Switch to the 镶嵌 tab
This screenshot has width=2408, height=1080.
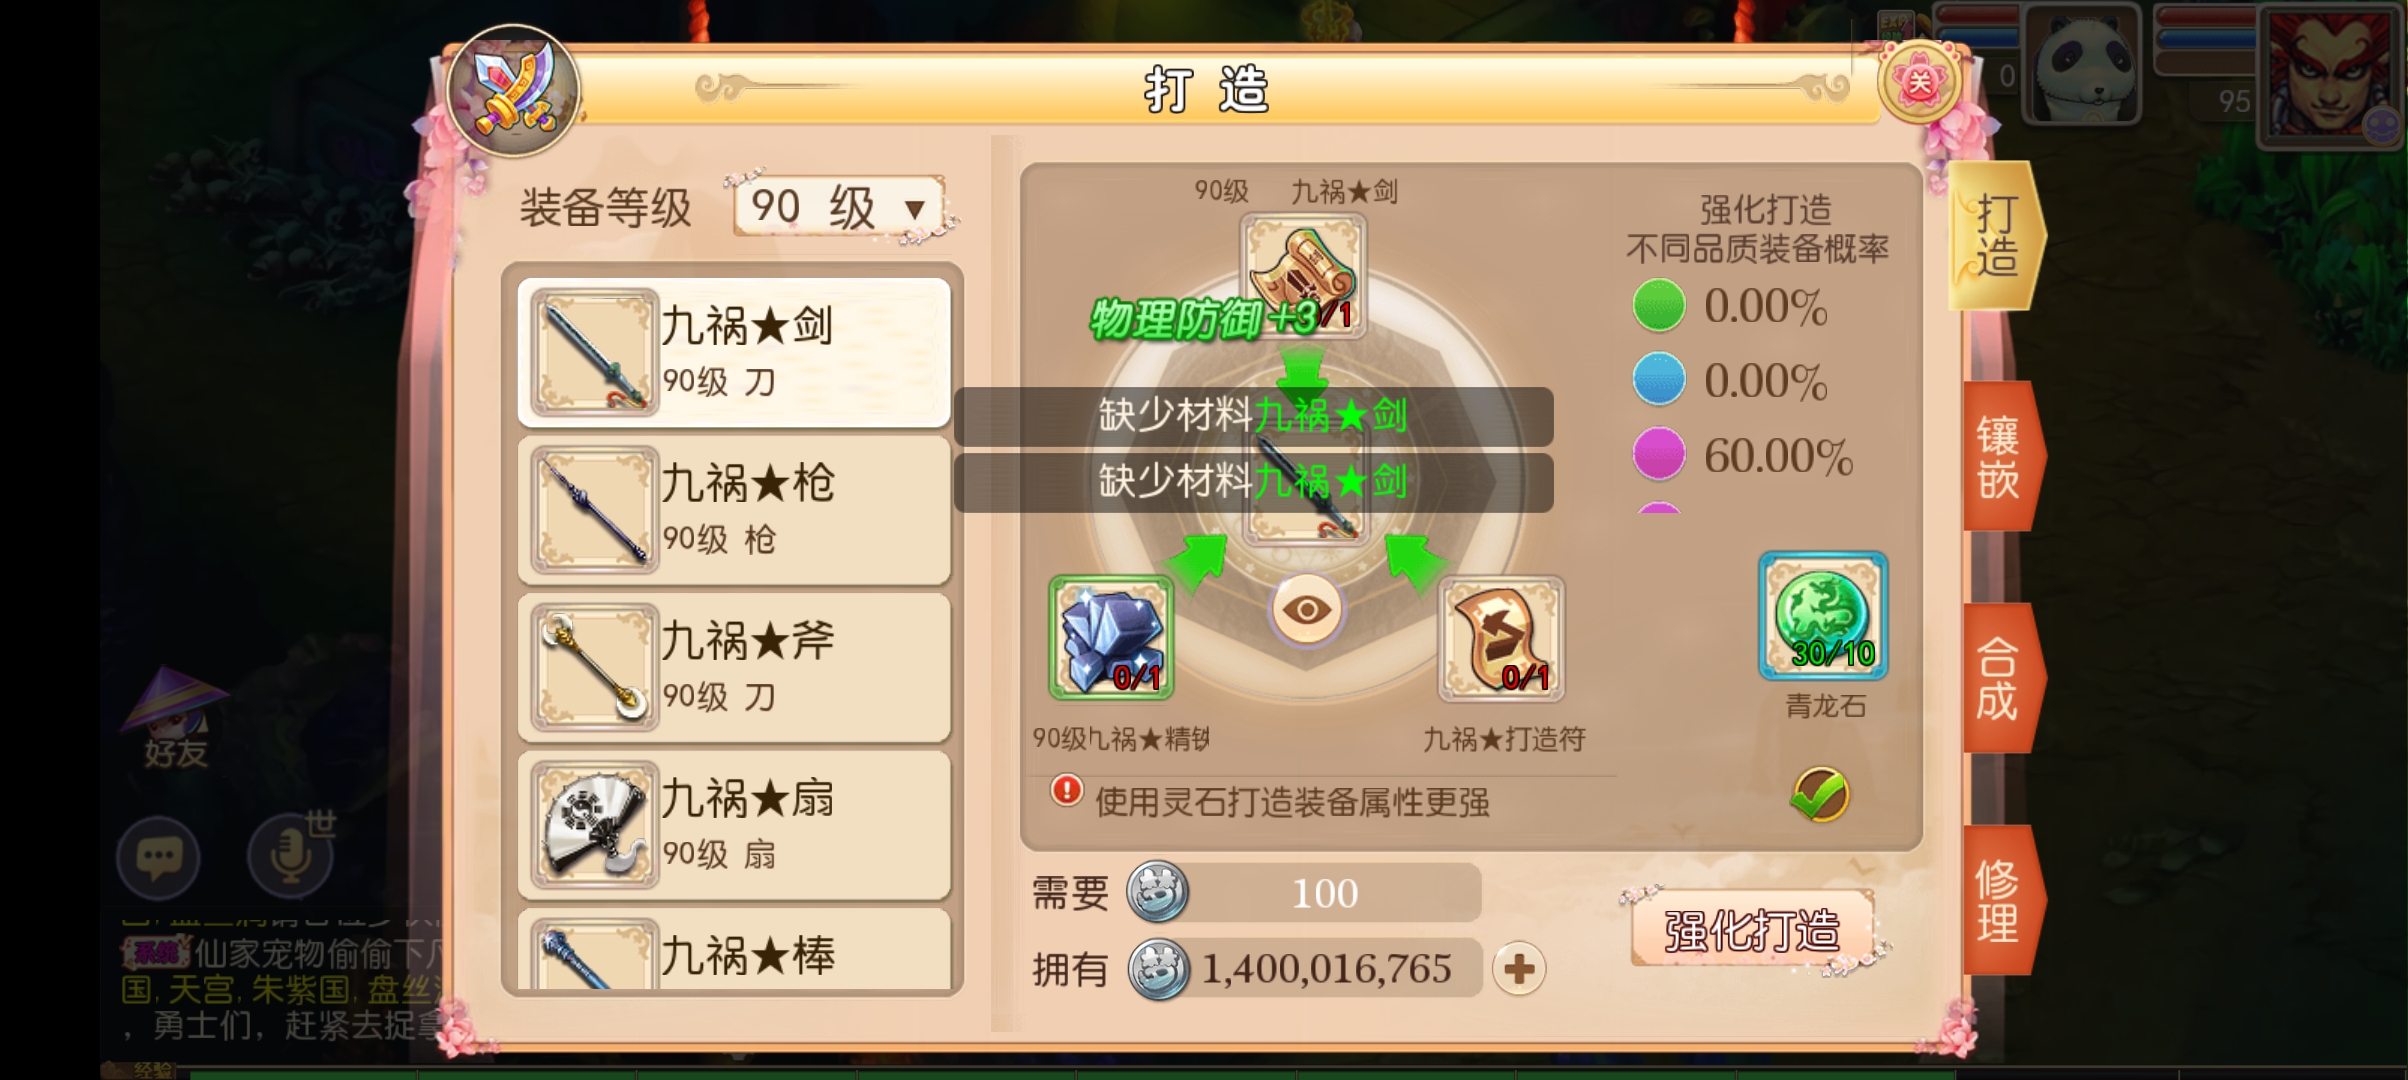tap(2001, 456)
